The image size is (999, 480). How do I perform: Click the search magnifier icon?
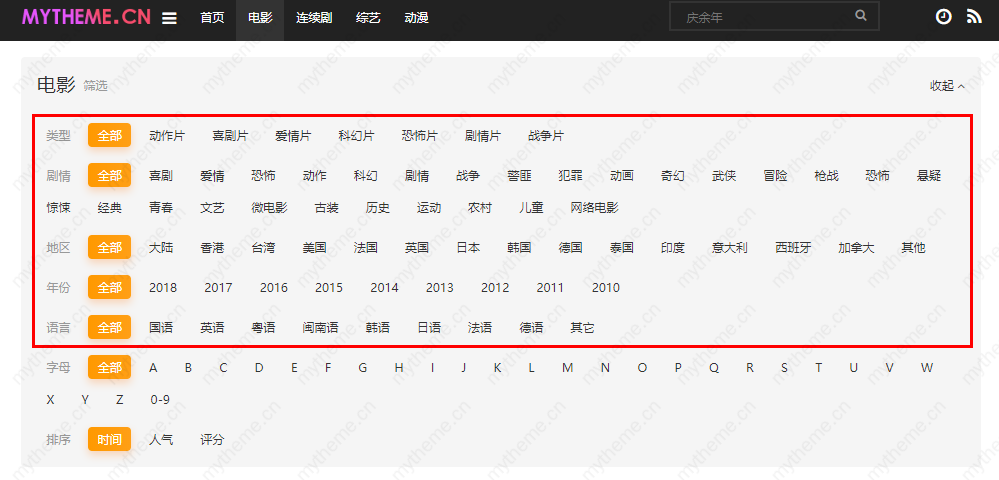tap(861, 16)
